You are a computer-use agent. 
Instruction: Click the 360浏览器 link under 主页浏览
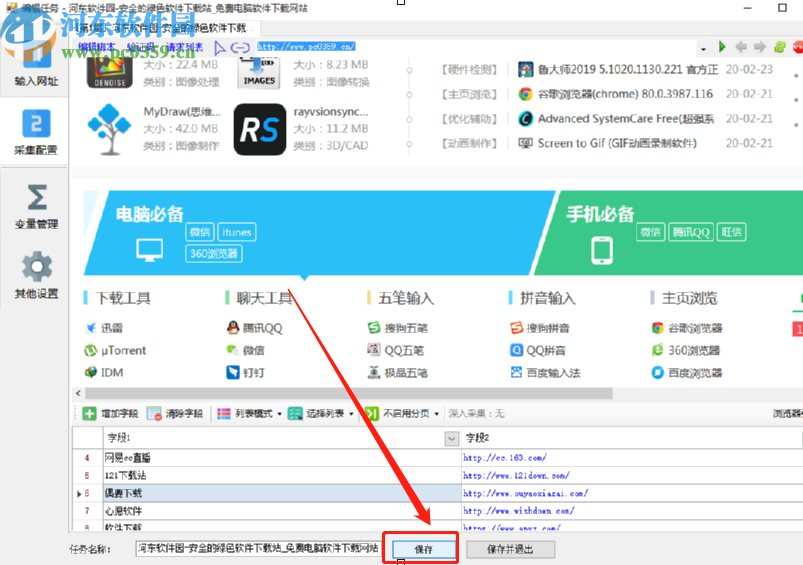(694, 350)
